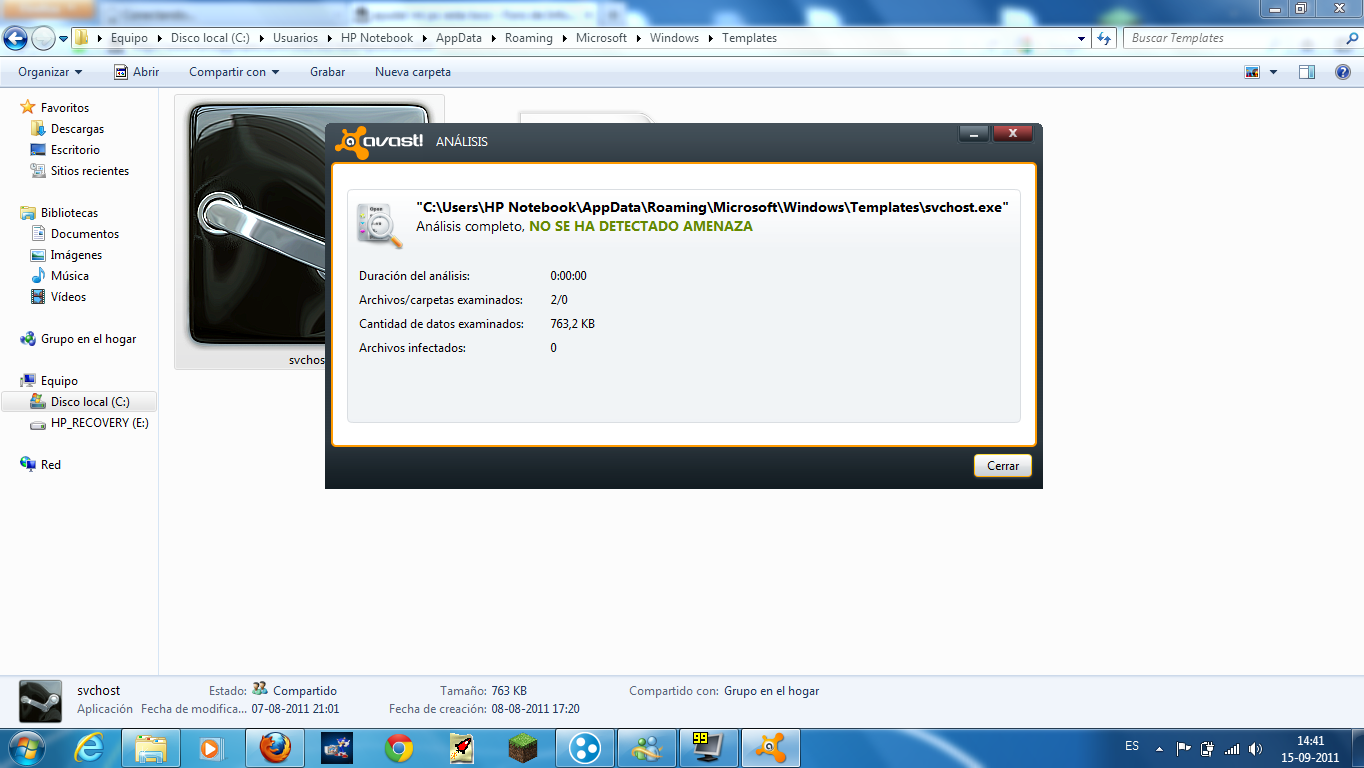Select Roaming in the address breadcrumb
Image resolution: width=1364 pixels, height=768 pixels.
coord(529,38)
